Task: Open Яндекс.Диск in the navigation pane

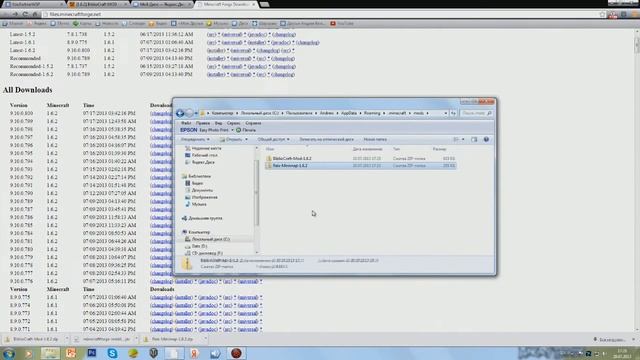Action: pyautogui.click(x=200, y=162)
